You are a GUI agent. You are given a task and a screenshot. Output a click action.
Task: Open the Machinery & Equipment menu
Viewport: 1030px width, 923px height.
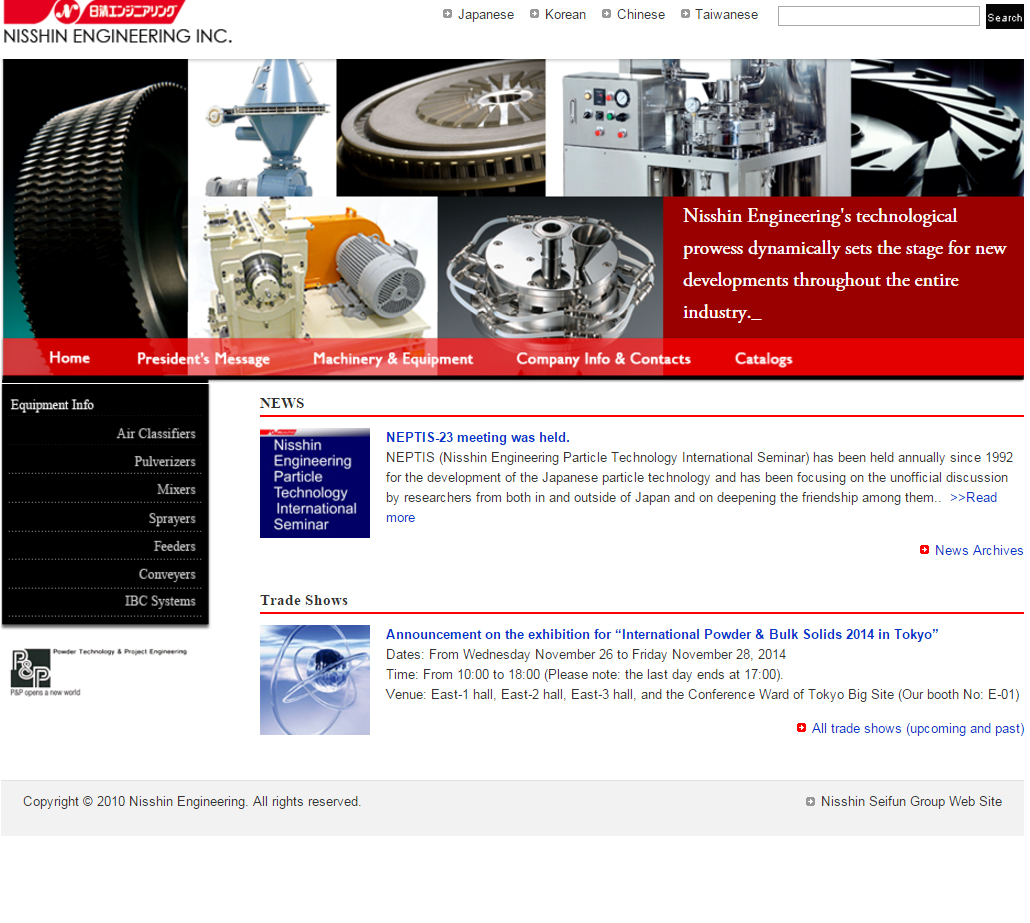click(x=393, y=359)
